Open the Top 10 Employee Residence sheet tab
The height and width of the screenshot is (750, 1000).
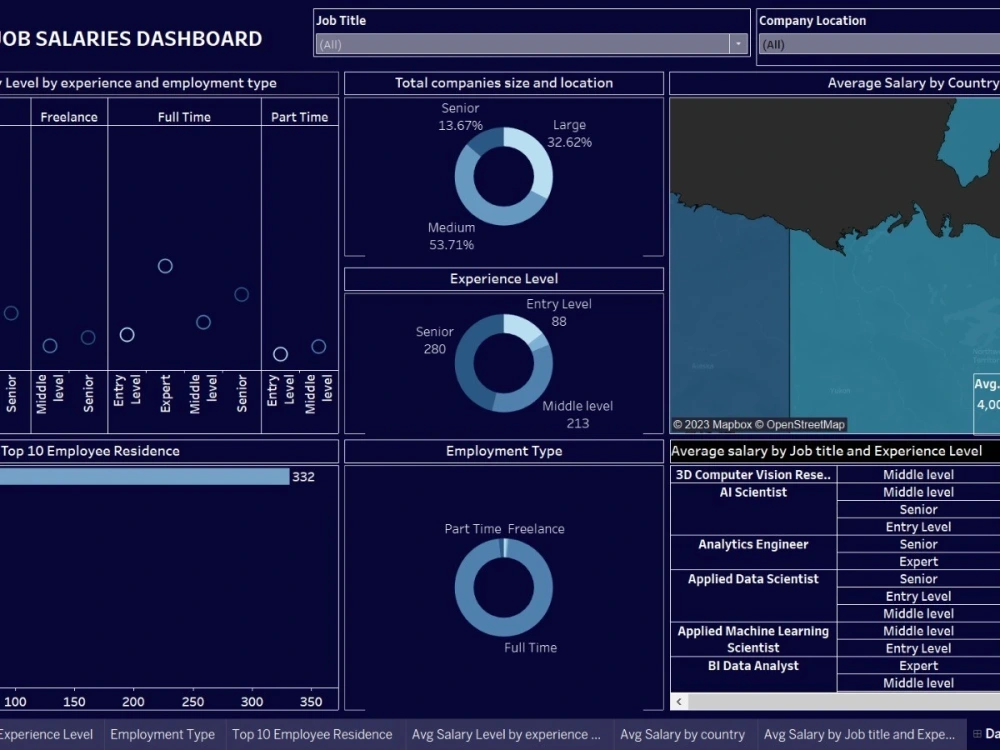pyautogui.click(x=312, y=735)
